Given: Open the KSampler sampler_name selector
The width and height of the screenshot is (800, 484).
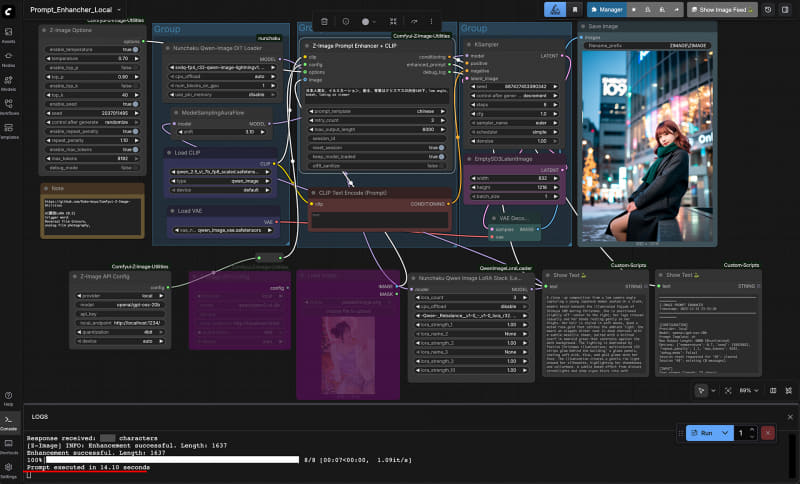Looking at the screenshot, I should click(514, 123).
